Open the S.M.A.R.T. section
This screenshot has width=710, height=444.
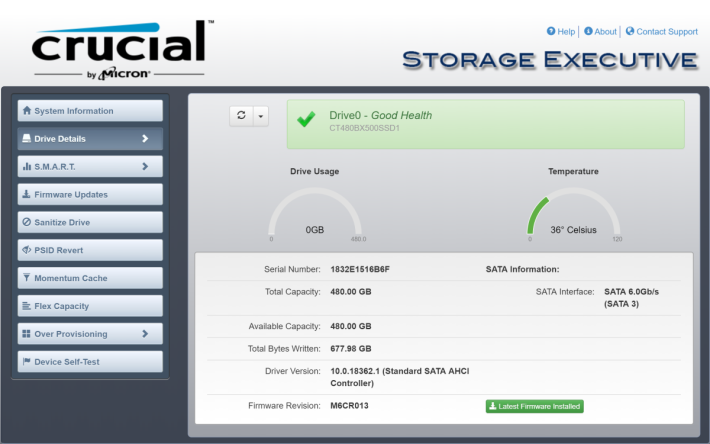[x=90, y=167]
